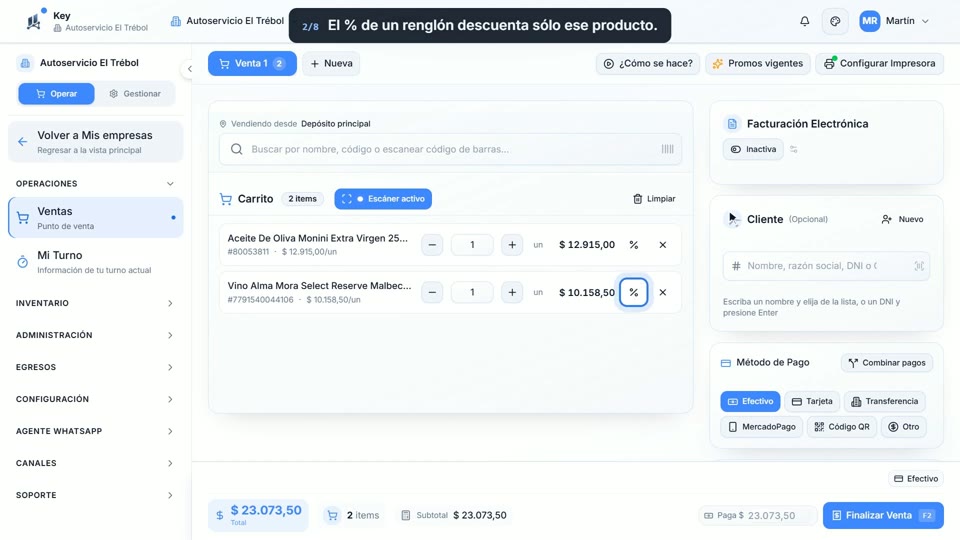Expand the Inventario section
Screen dimensions: 960x540
click(96, 303)
